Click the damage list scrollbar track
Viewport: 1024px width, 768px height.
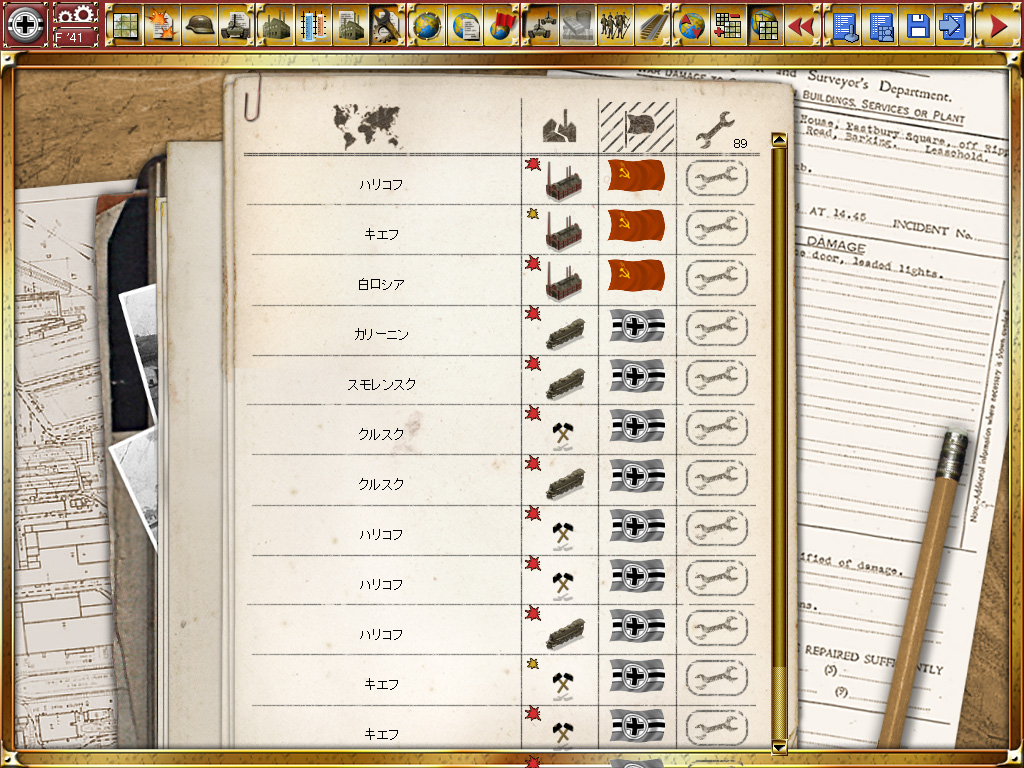click(779, 443)
